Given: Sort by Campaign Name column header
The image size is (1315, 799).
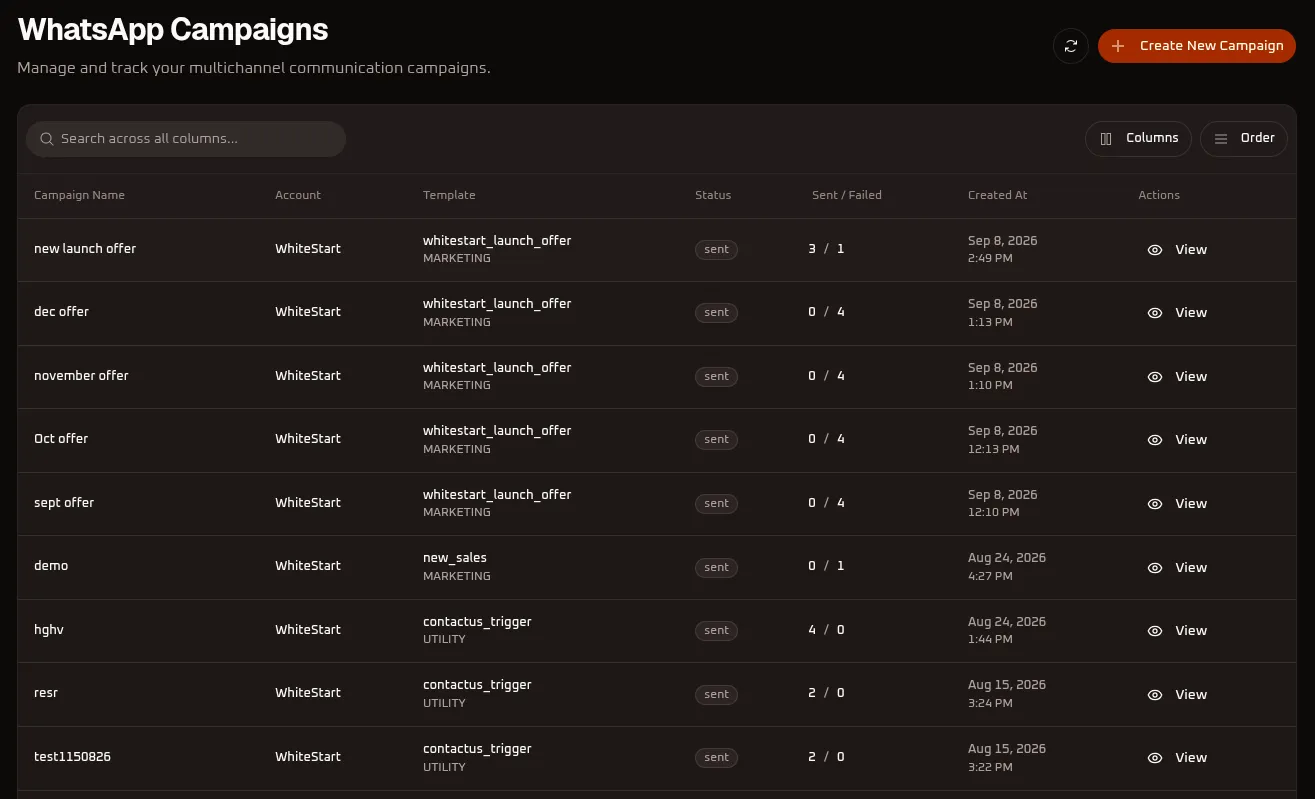Looking at the screenshot, I should click(x=79, y=195).
